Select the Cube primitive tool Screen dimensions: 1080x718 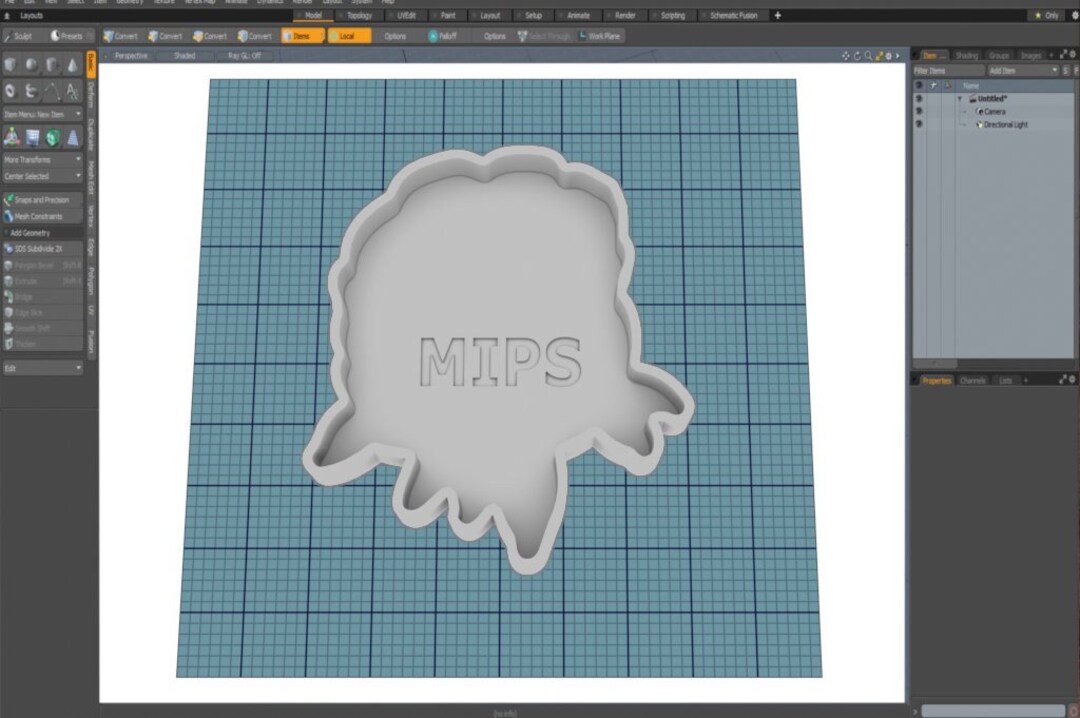[x=10, y=64]
